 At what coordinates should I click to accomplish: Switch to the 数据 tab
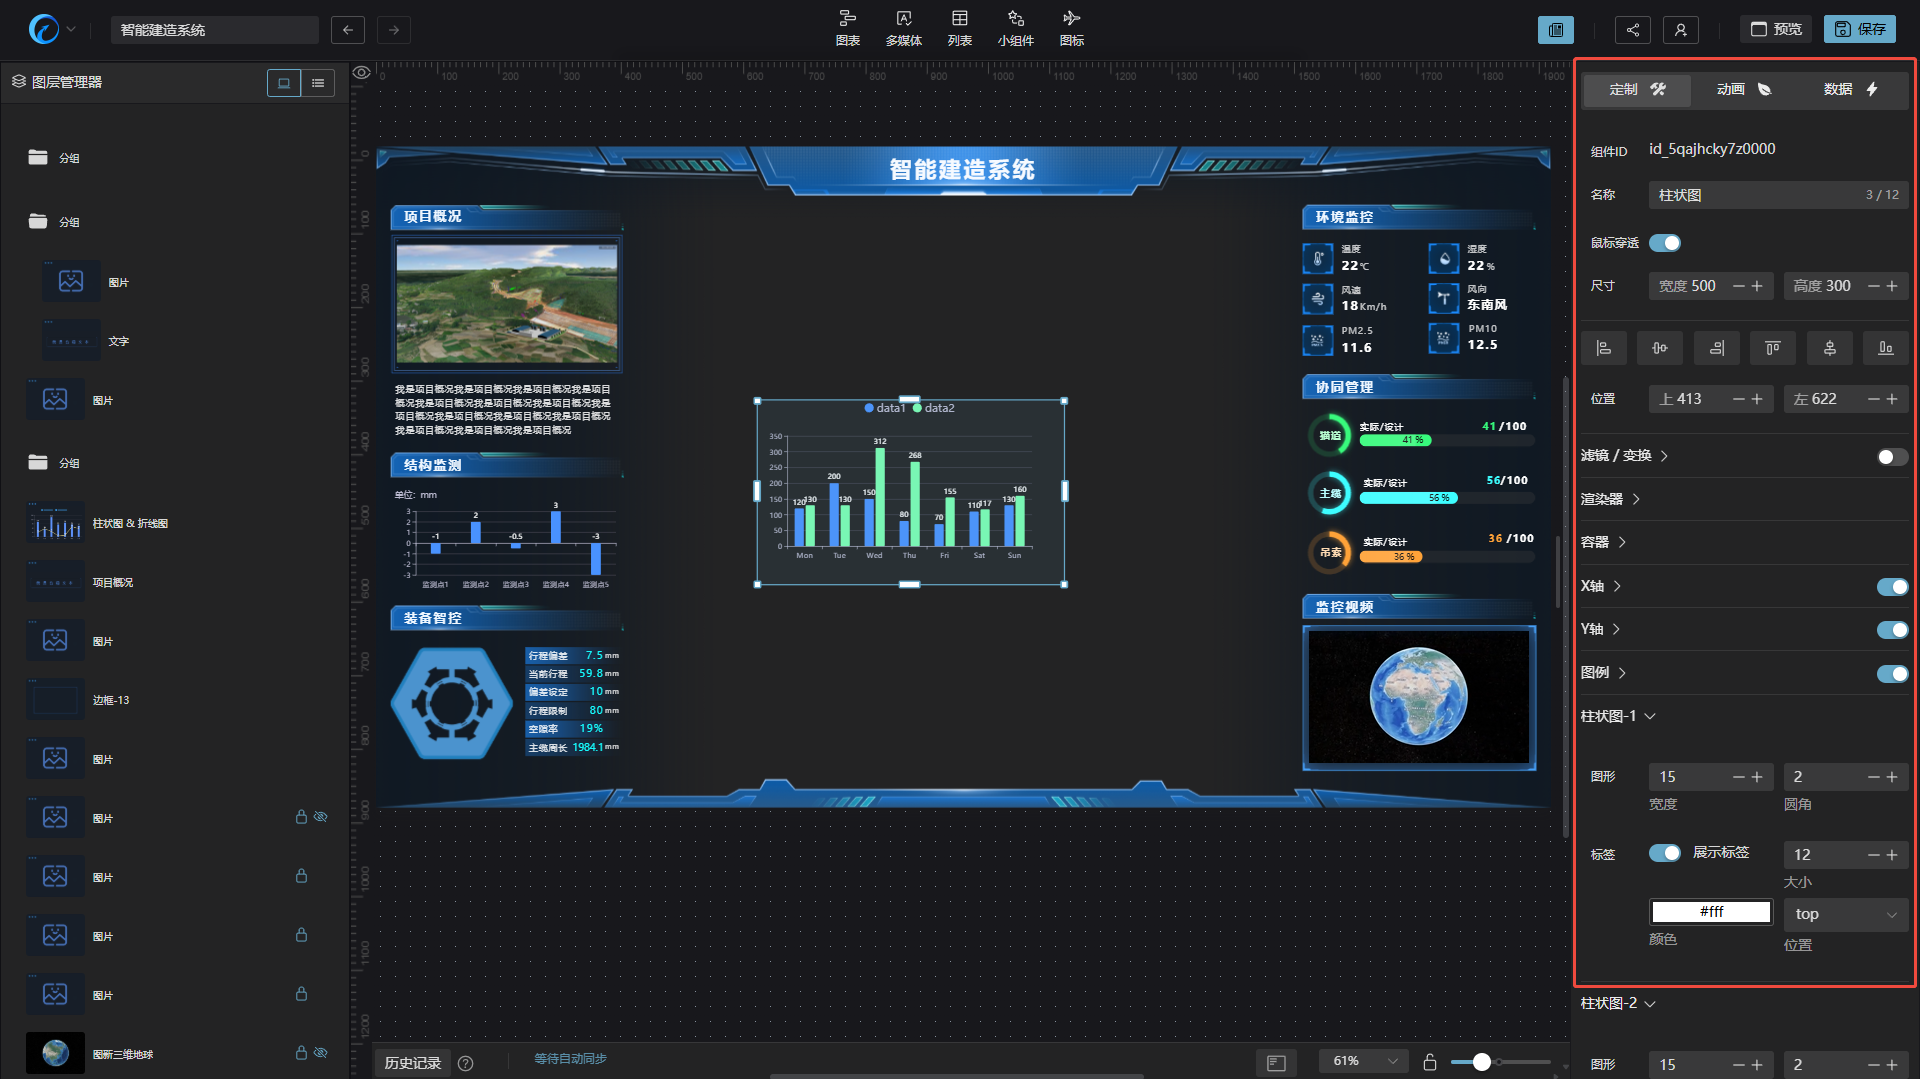(x=1850, y=90)
